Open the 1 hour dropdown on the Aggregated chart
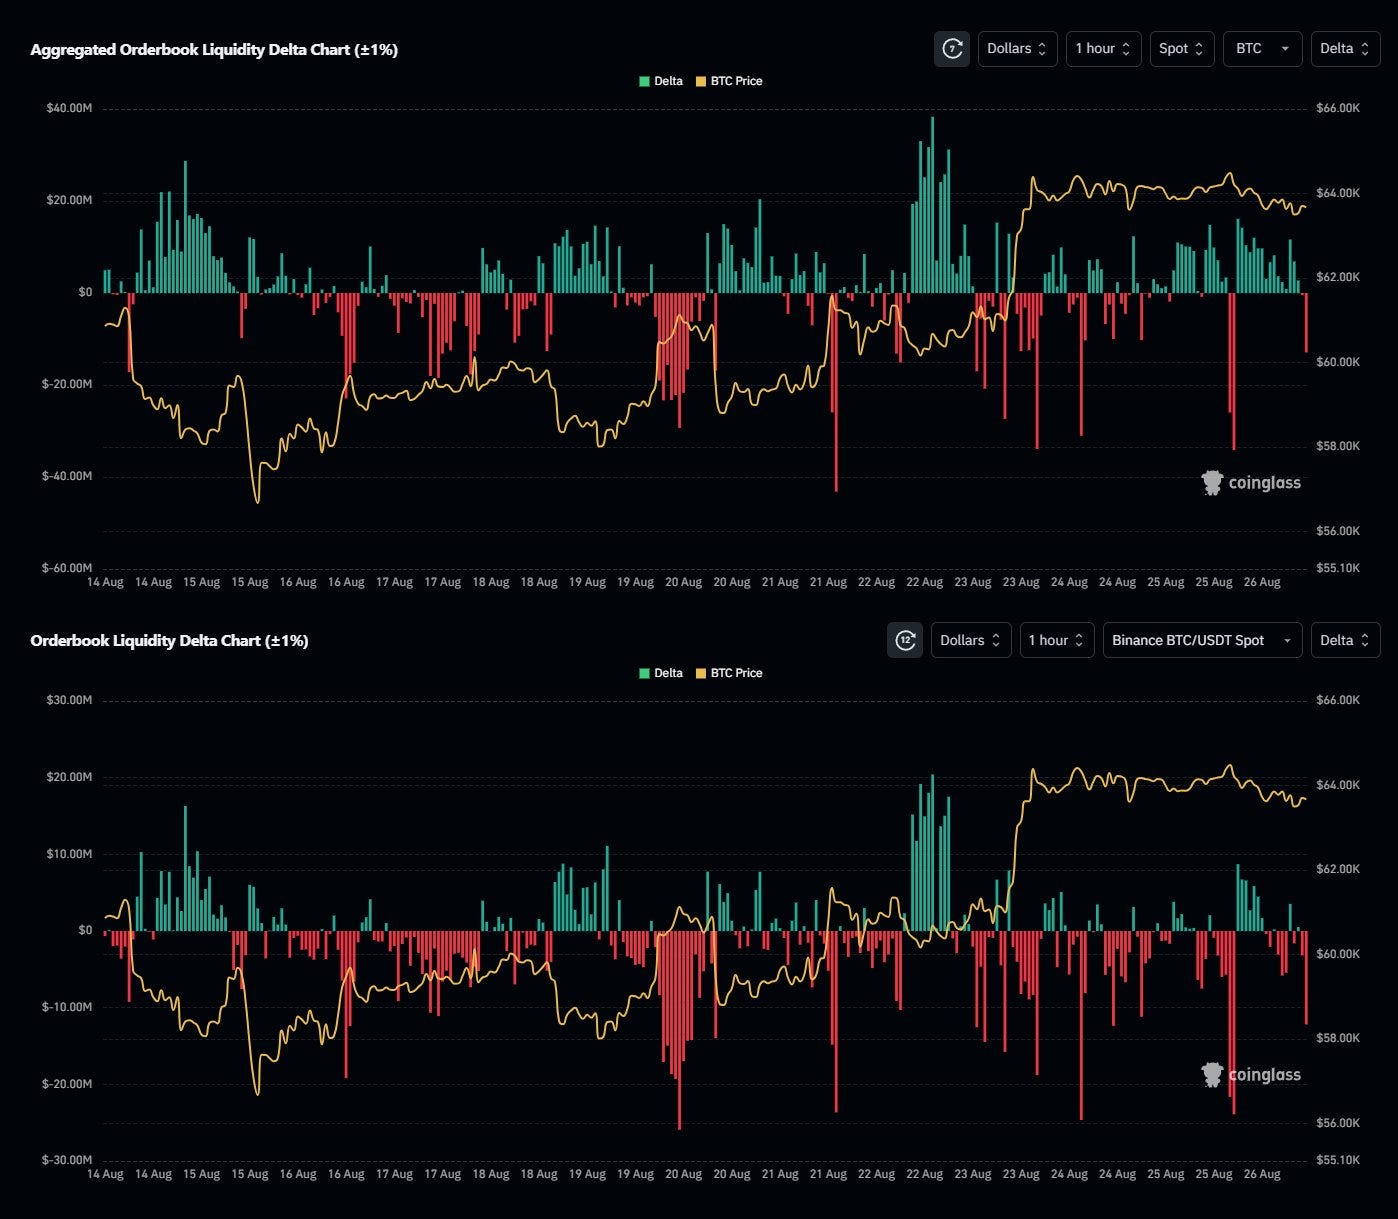The height and width of the screenshot is (1219, 1398). point(1103,48)
